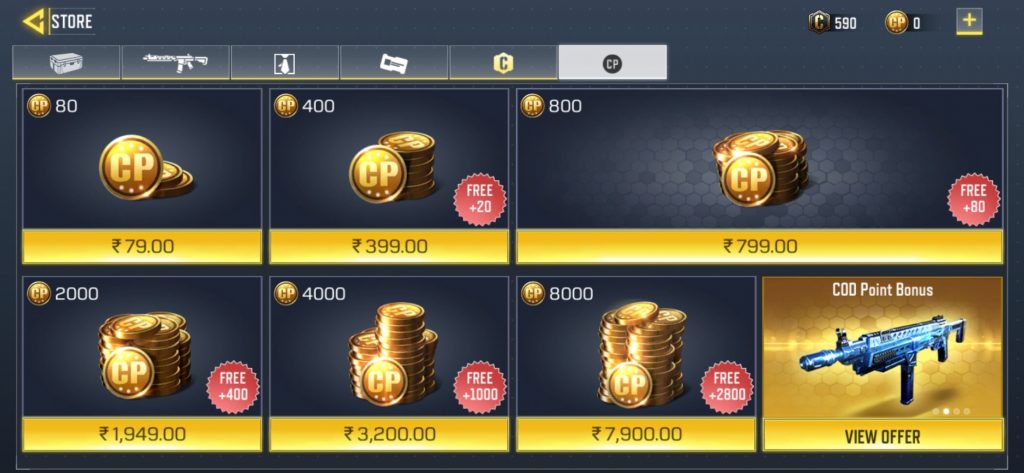This screenshot has height=473, width=1024.
Task: Tap the credits balance icon showing 590
Action: 819,23
